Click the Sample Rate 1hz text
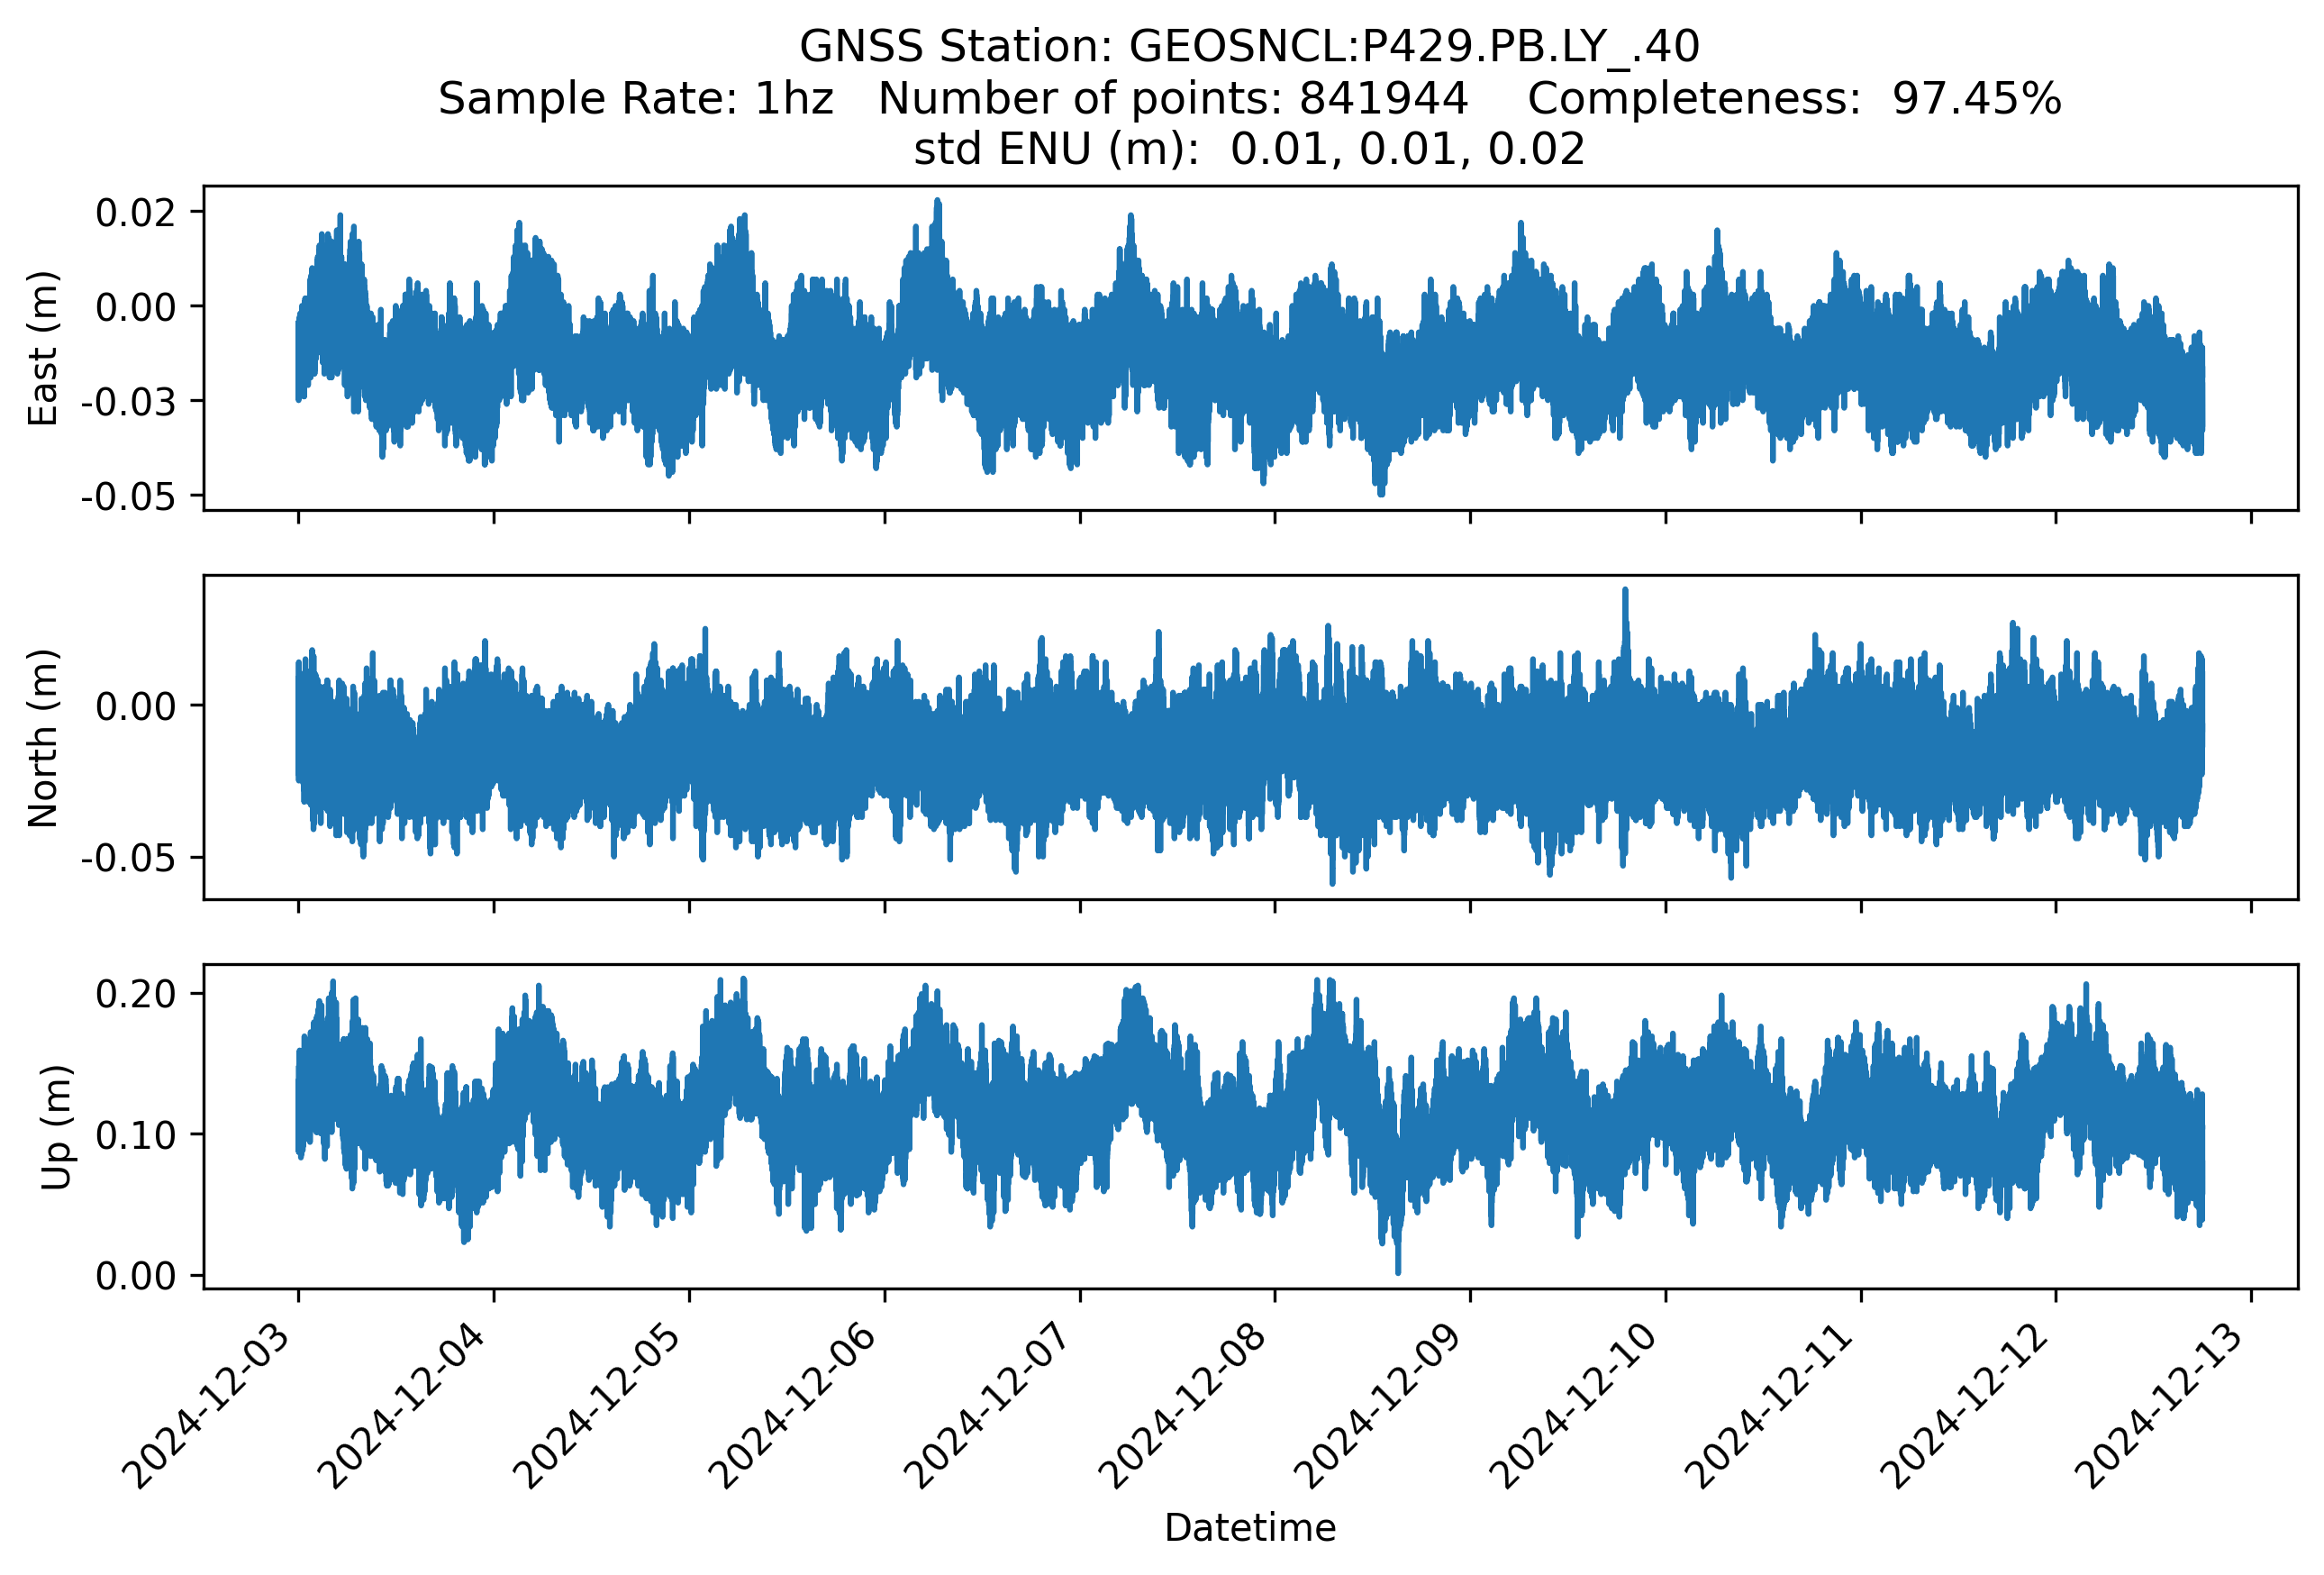 636,99
